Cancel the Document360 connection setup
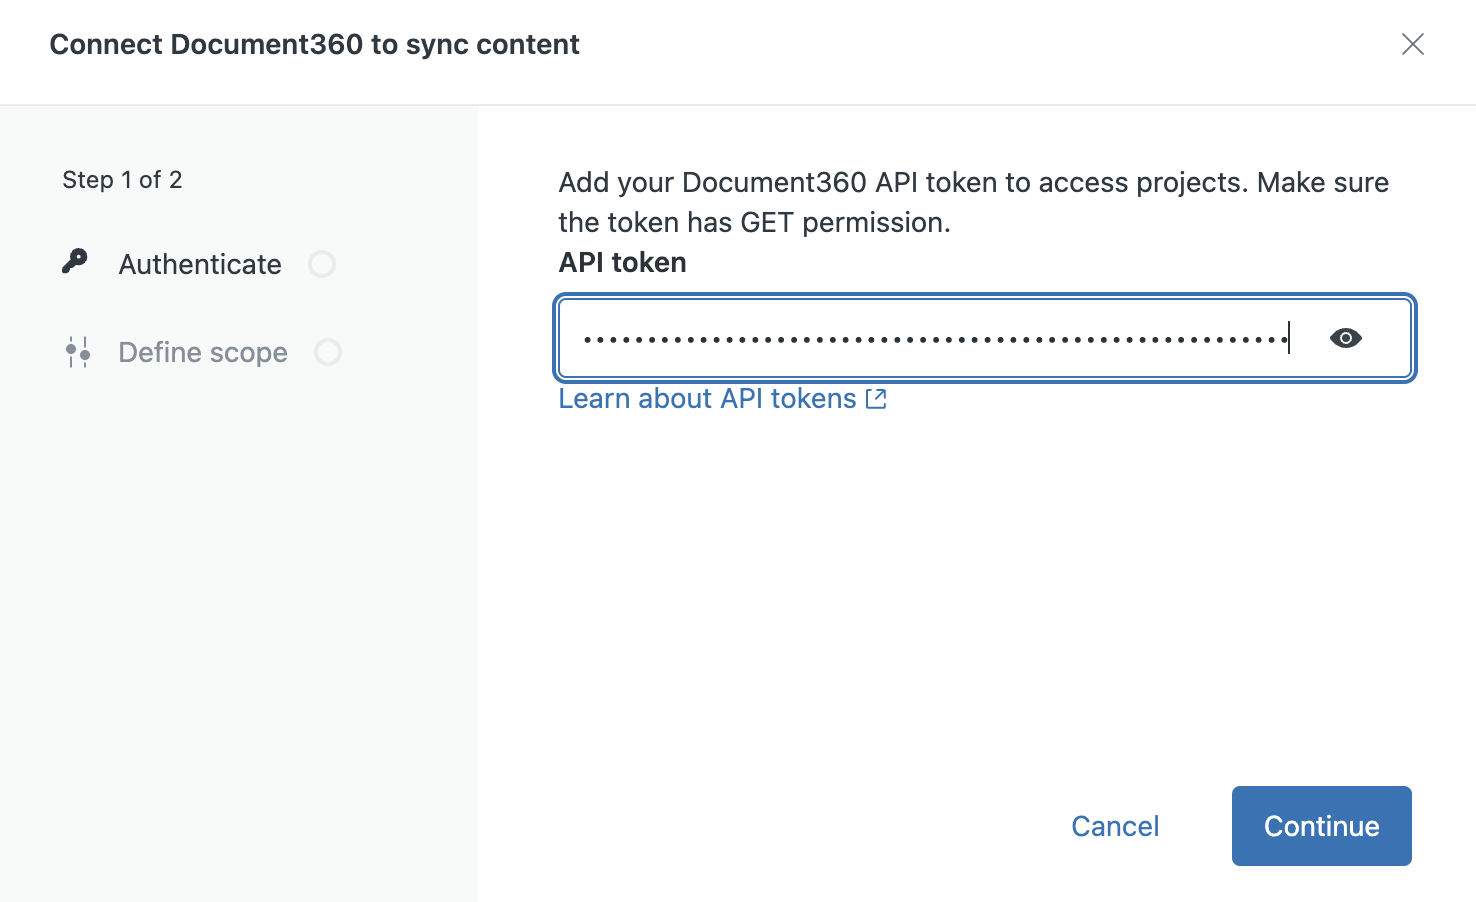1476x902 pixels. (1115, 826)
